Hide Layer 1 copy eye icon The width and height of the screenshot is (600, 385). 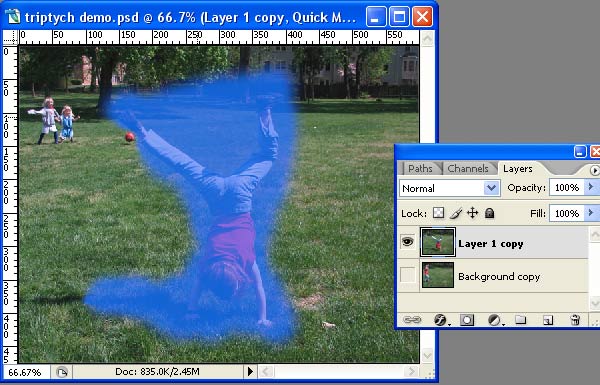tap(408, 241)
